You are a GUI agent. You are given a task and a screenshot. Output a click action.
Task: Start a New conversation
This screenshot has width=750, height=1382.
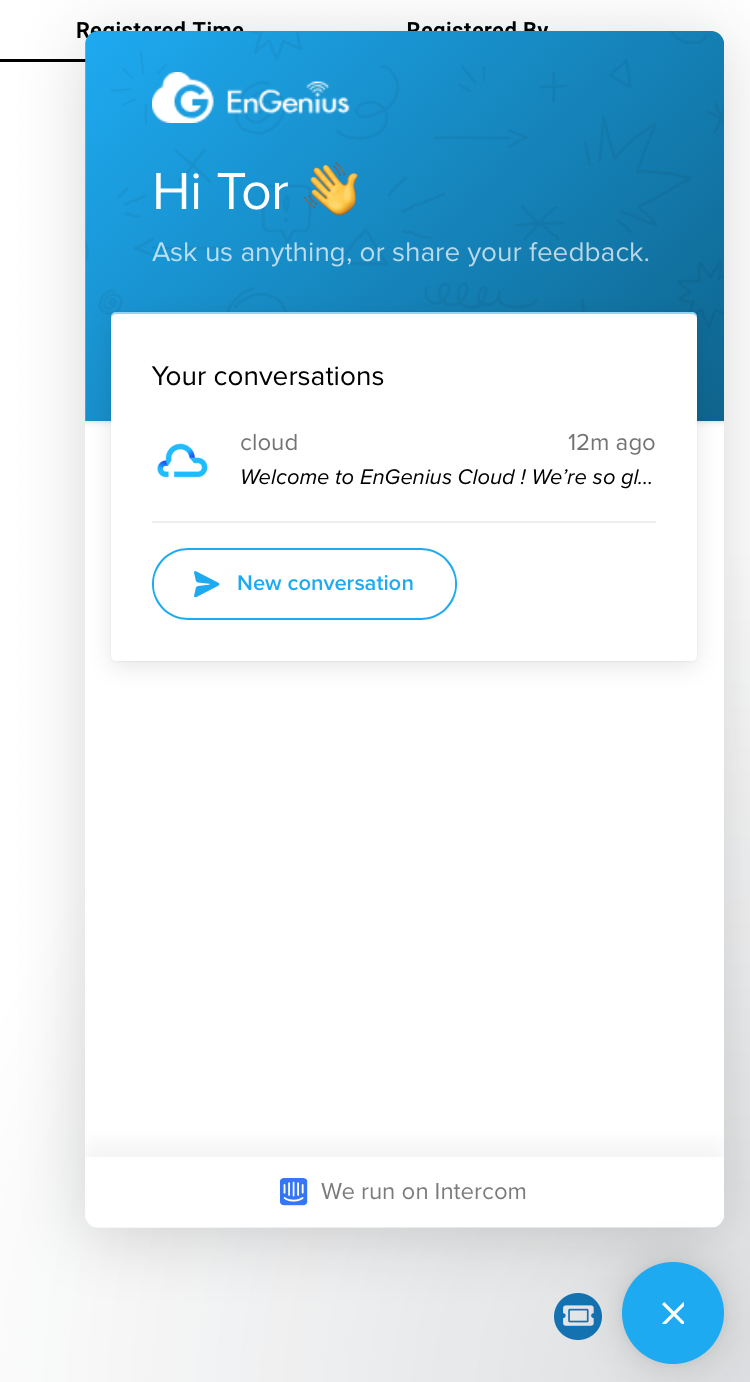[304, 584]
